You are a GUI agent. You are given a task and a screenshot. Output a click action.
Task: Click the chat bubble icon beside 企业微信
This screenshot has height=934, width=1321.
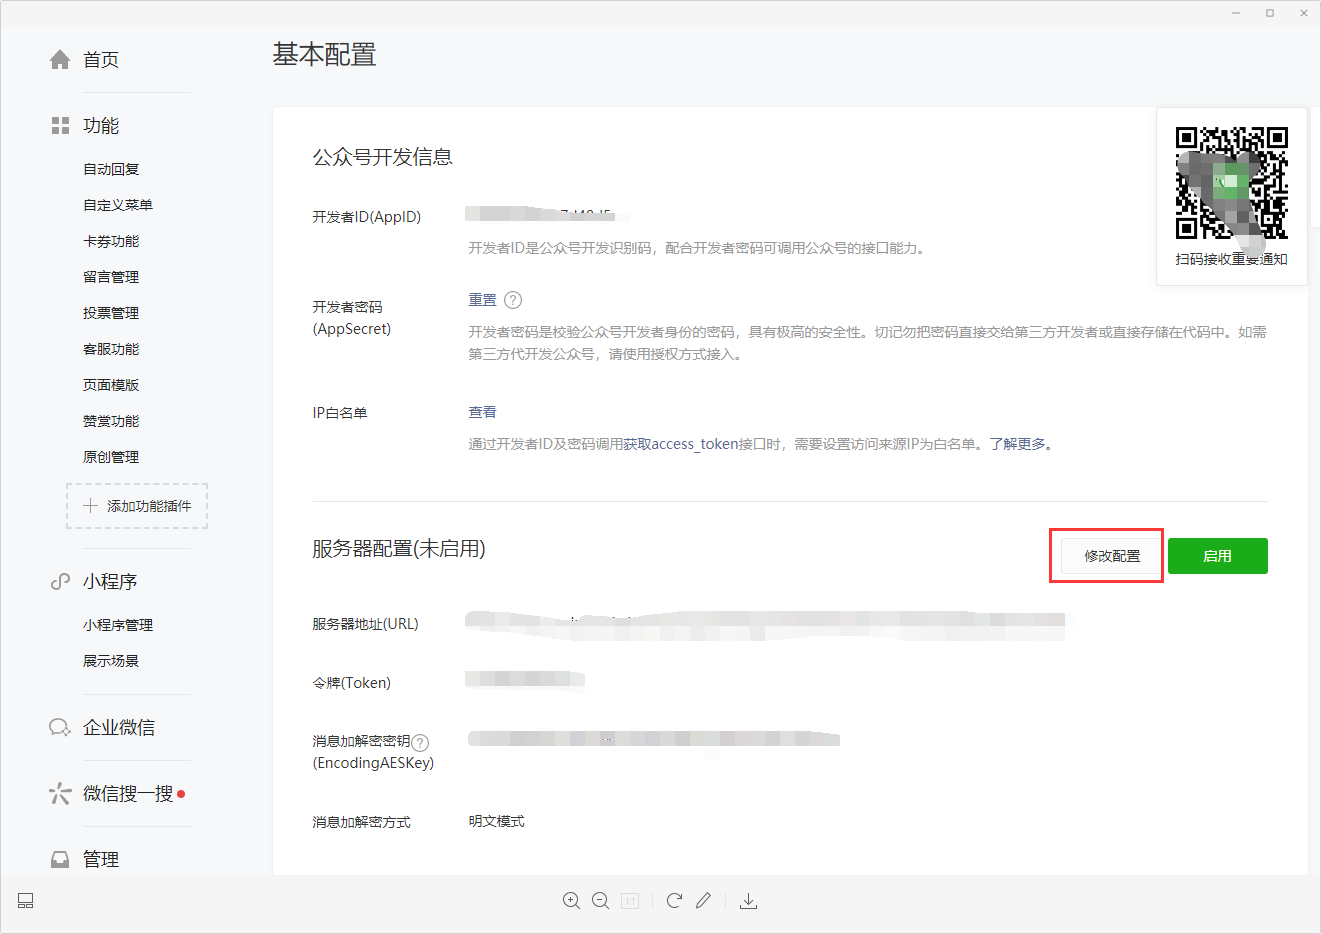pos(60,728)
